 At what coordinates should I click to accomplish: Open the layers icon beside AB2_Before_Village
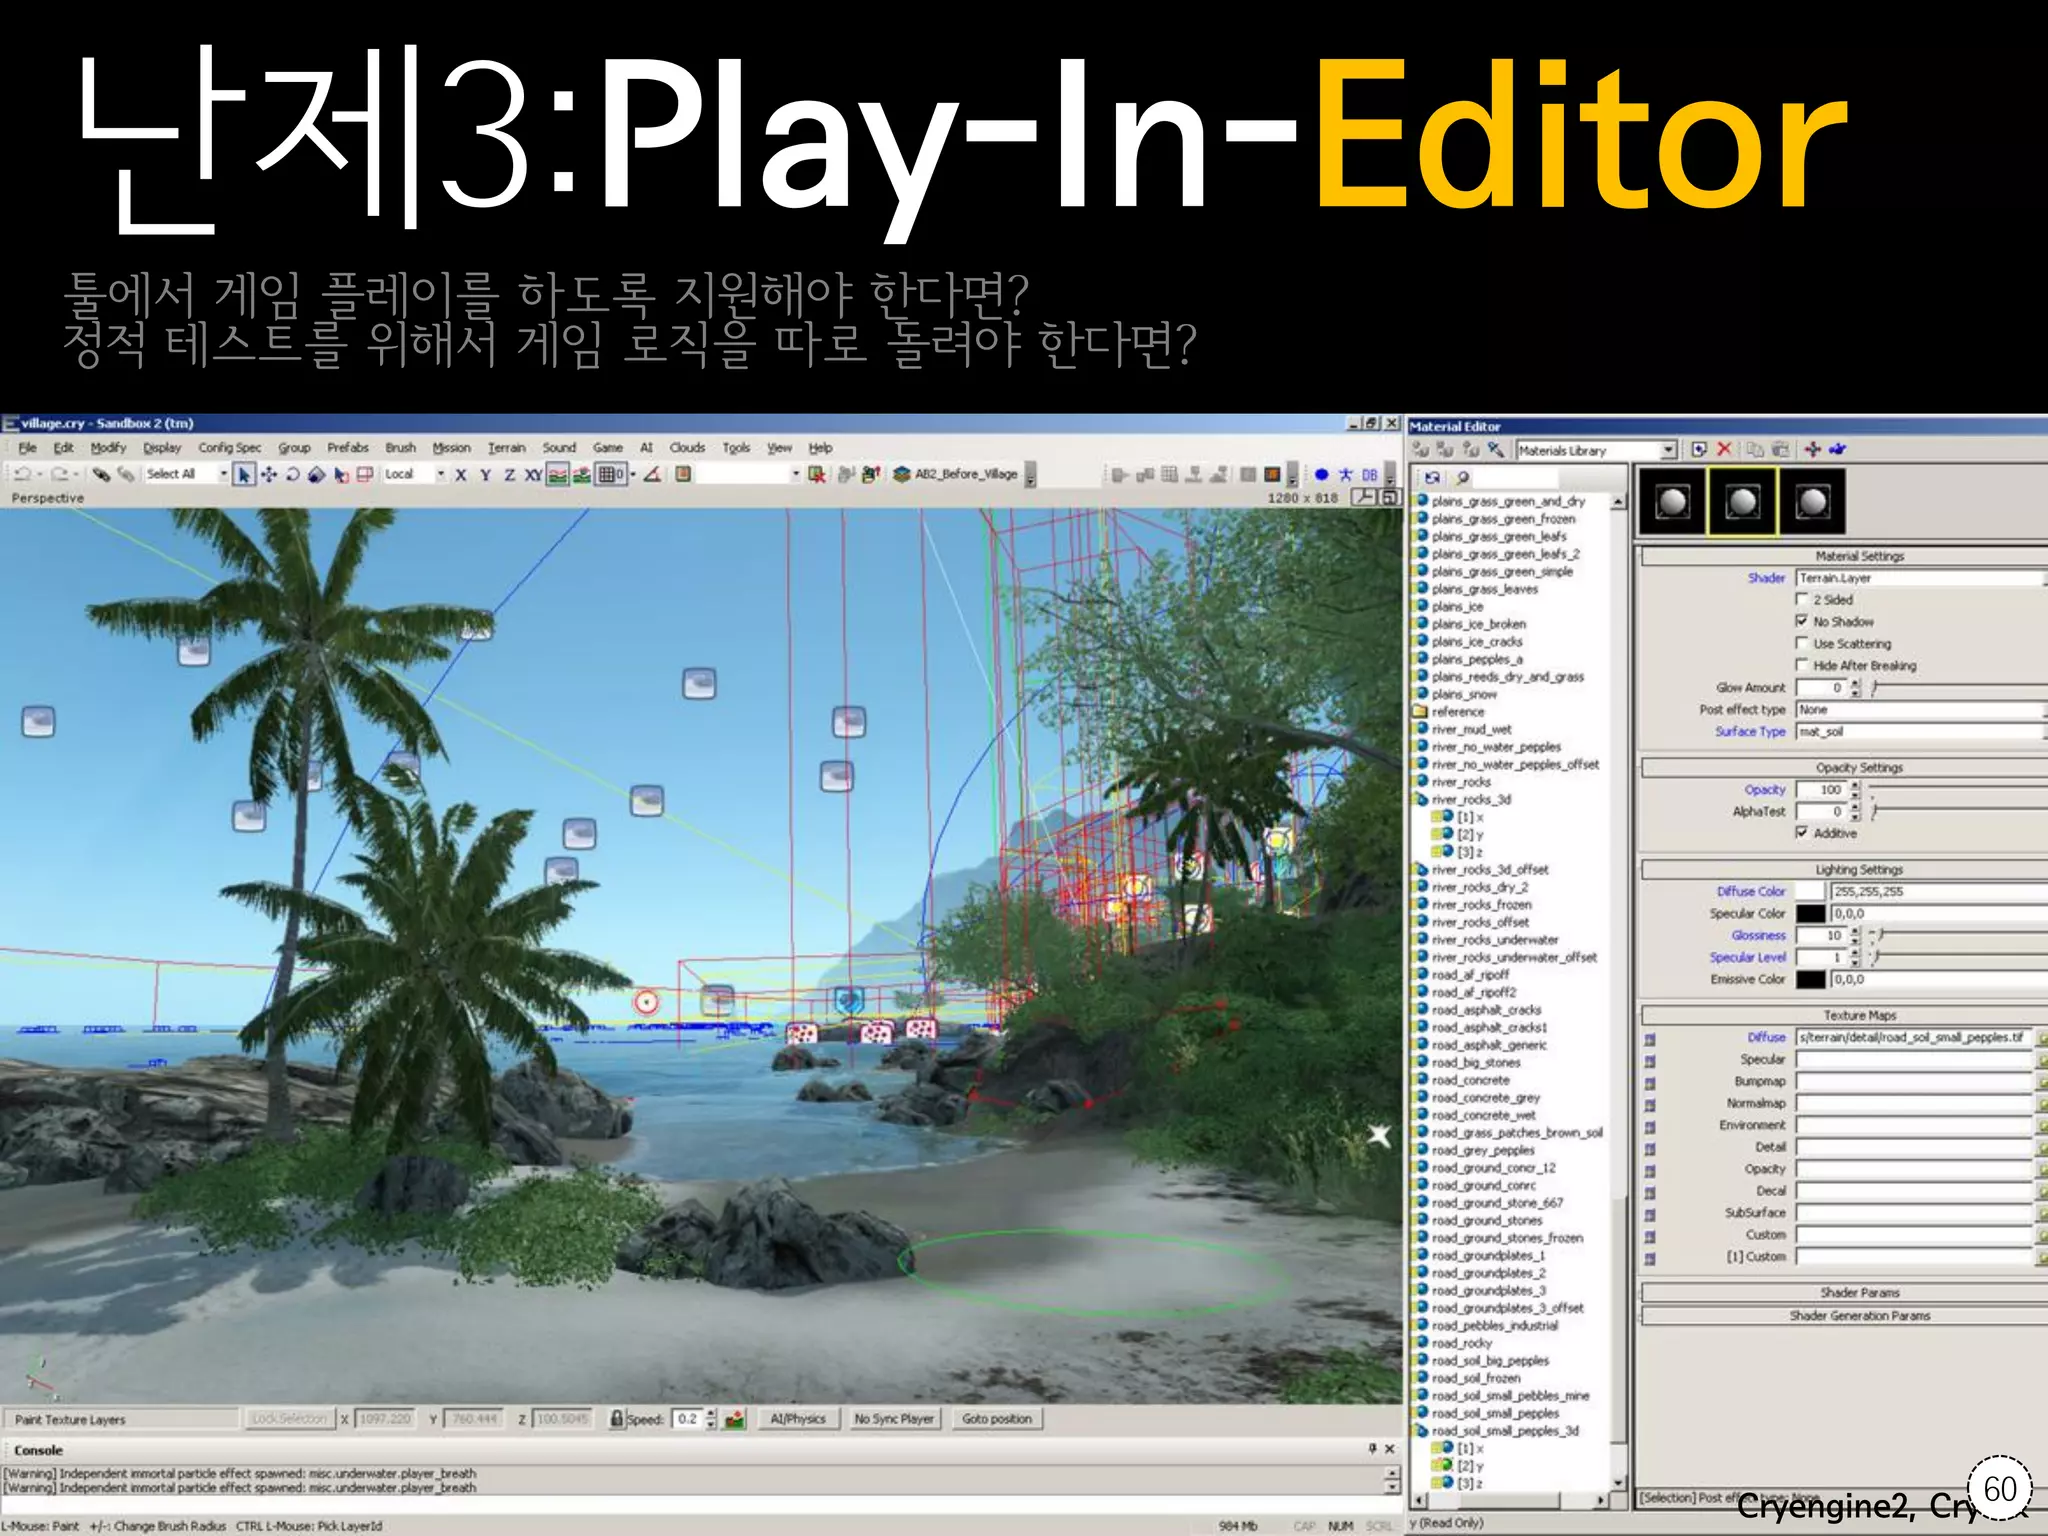click(901, 474)
